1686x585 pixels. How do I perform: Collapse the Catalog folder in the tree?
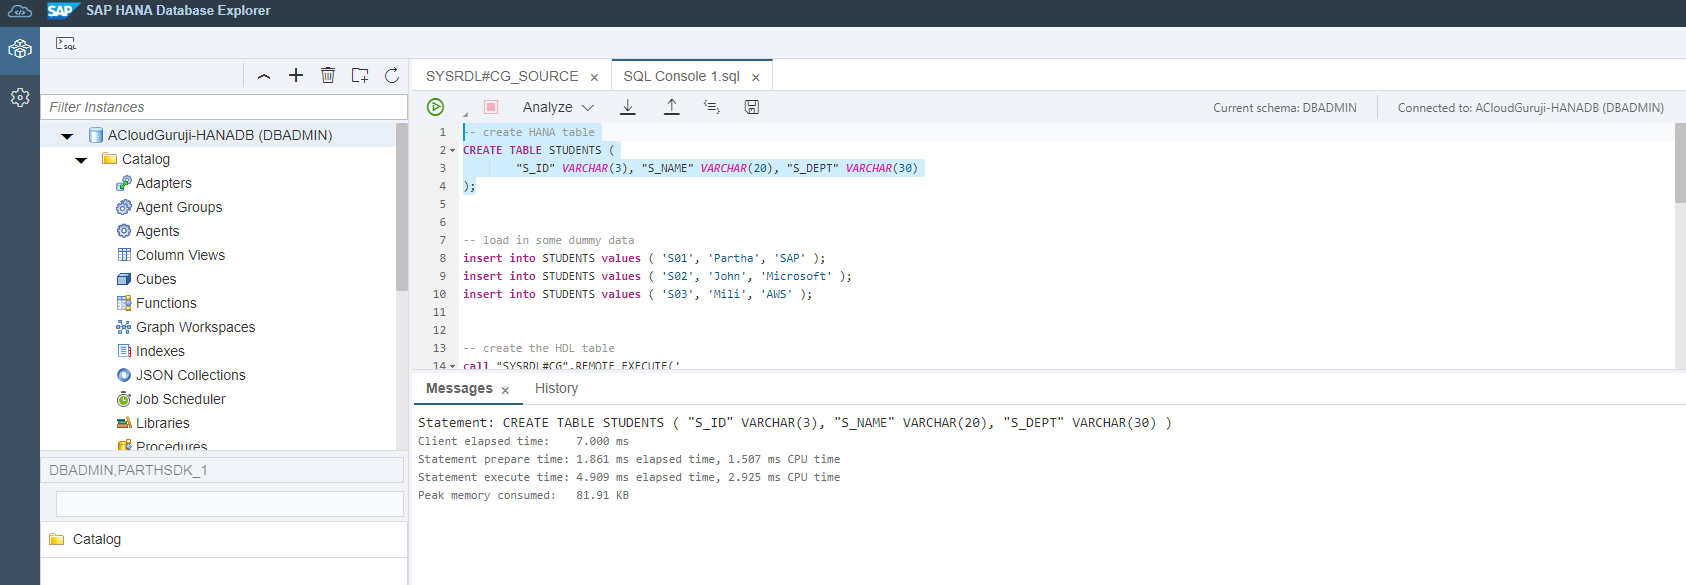coord(81,160)
